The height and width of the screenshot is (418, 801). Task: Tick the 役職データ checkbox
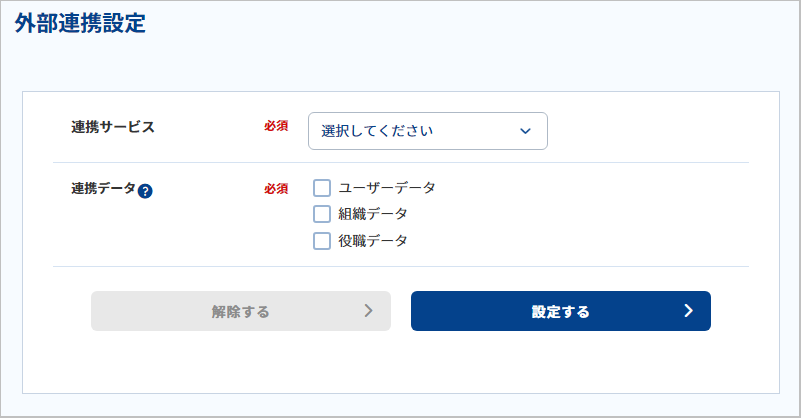pos(322,241)
